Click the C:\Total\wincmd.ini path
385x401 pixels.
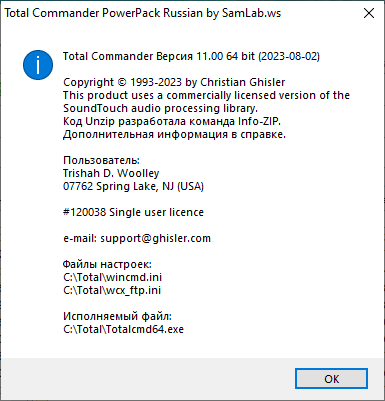(112, 277)
